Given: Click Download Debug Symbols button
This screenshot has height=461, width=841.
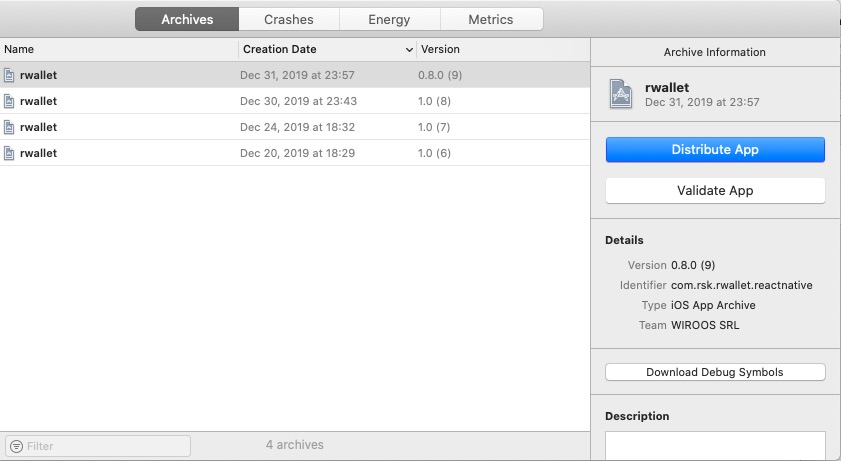Looking at the screenshot, I should pyautogui.click(x=715, y=372).
